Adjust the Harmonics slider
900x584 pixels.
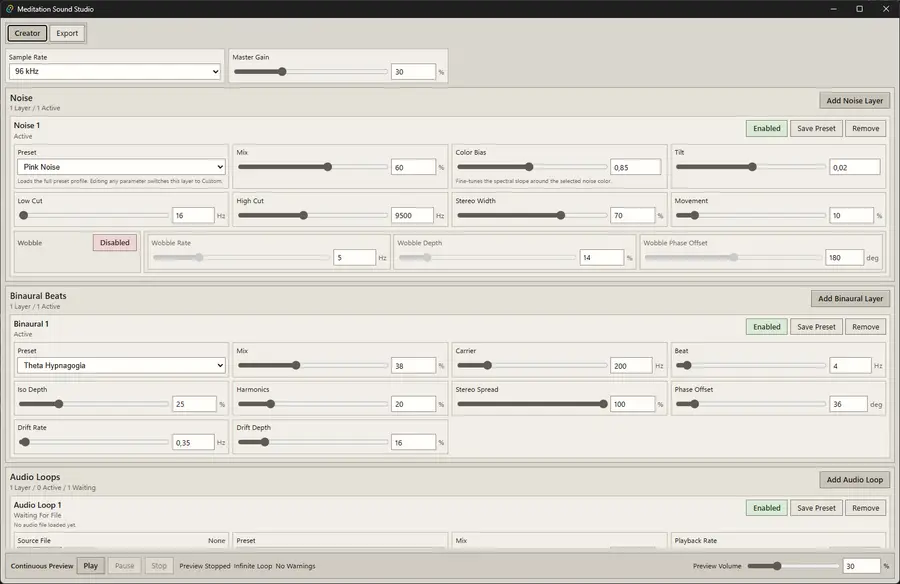[x=313, y=404]
